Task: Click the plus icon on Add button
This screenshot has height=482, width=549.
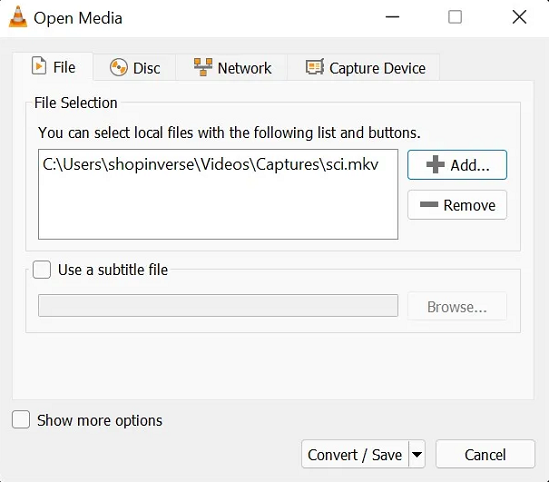Action: 435,165
